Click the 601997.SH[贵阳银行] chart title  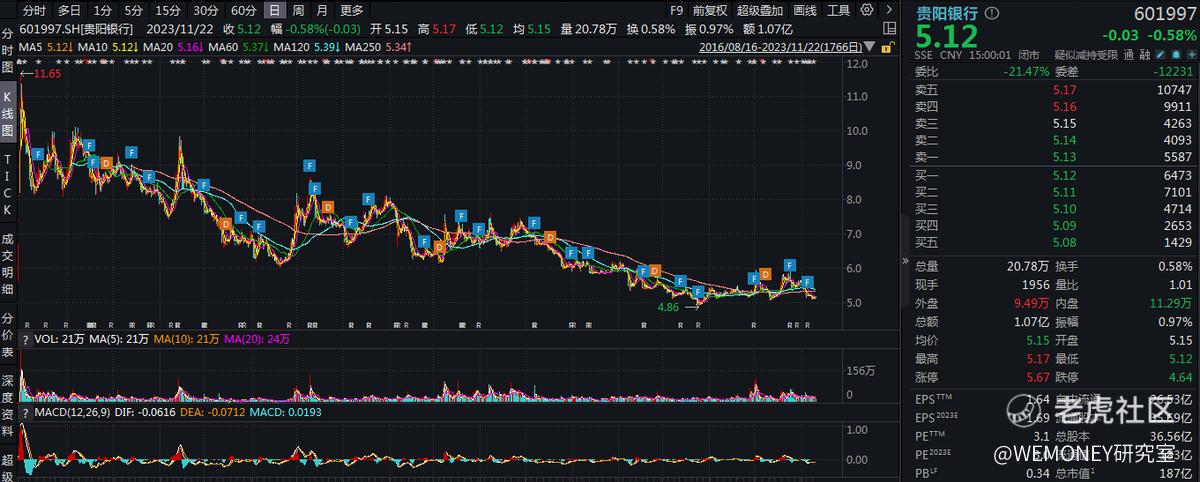click(77, 29)
